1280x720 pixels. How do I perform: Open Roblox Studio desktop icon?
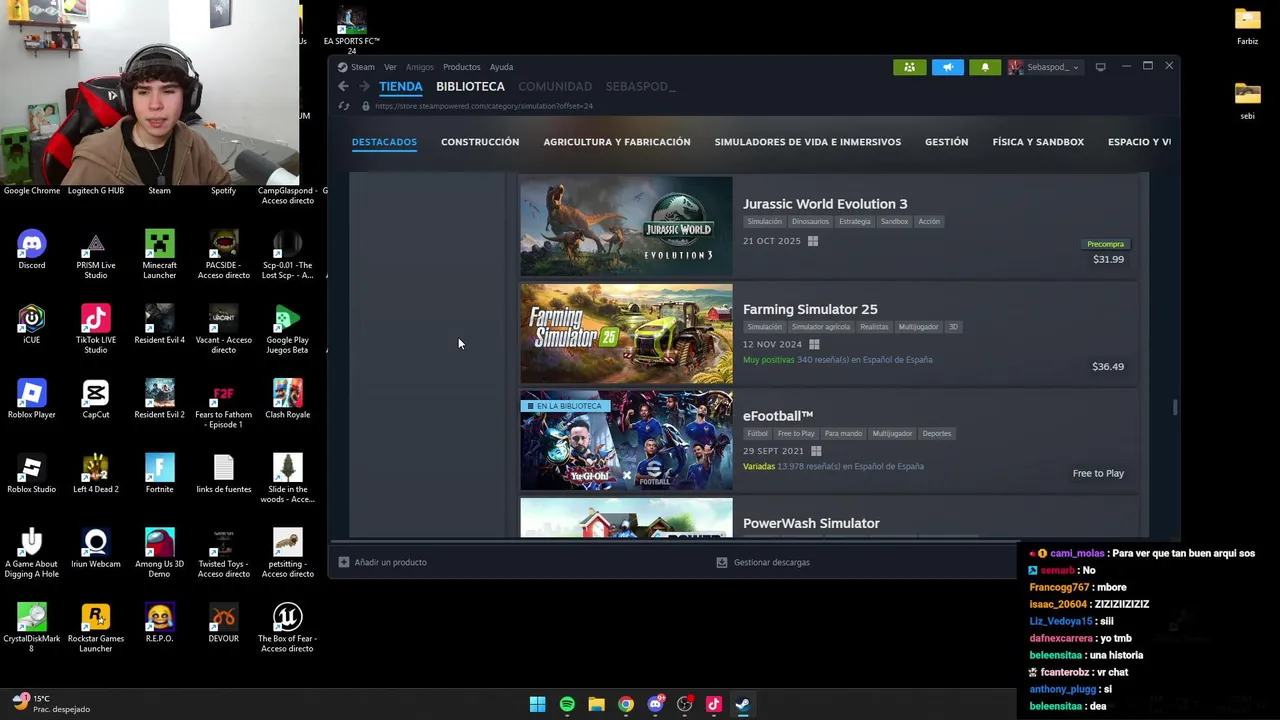pyautogui.click(x=32, y=474)
